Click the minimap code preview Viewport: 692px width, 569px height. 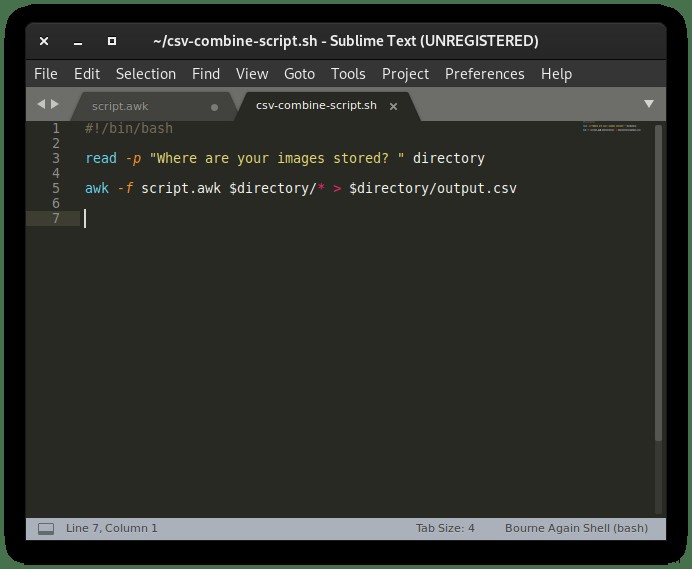pos(612,127)
